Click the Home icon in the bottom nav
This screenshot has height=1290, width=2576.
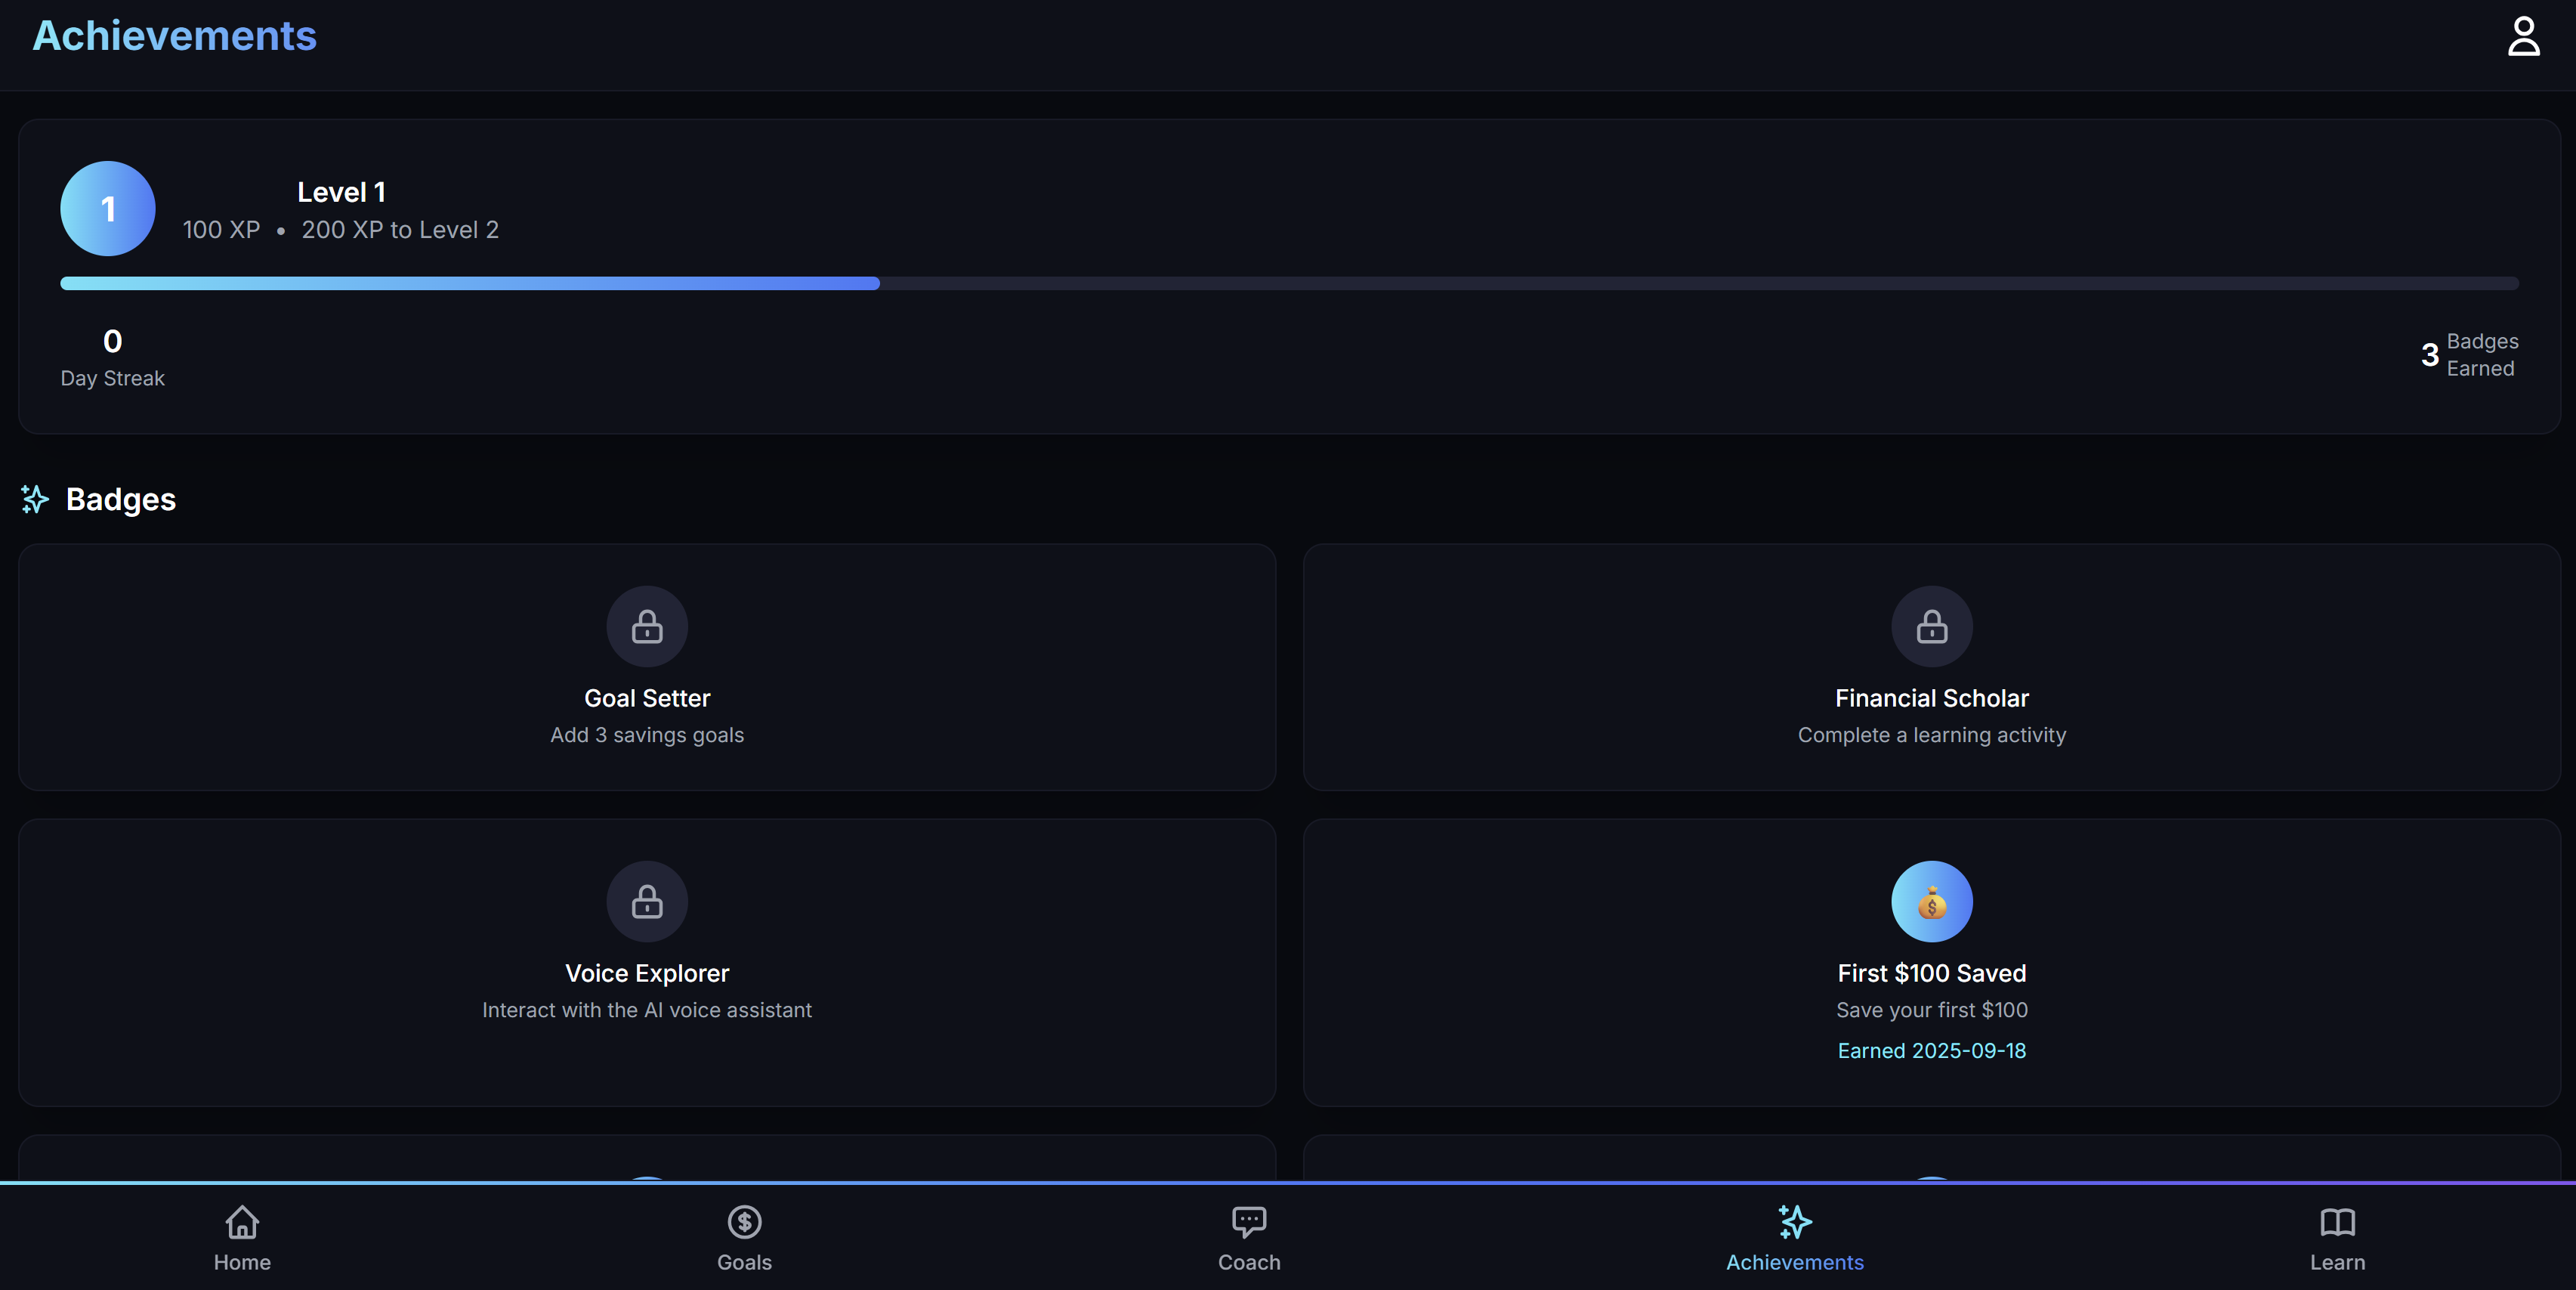point(242,1221)
